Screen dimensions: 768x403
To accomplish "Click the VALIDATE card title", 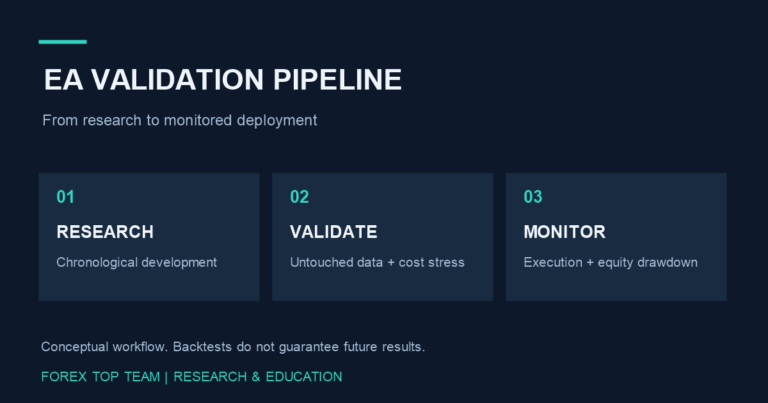I will [334, 232].
